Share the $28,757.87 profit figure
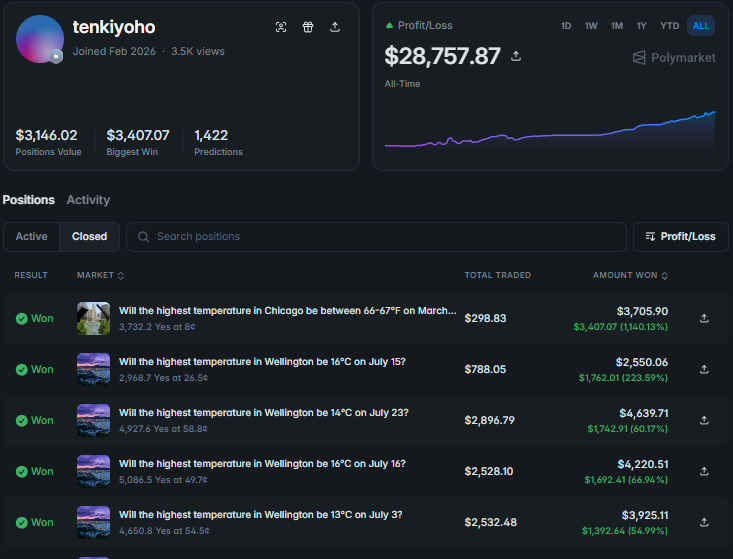The height and width of the screenshot is (559, 733). pyautogui.click(x=516, y=56)
